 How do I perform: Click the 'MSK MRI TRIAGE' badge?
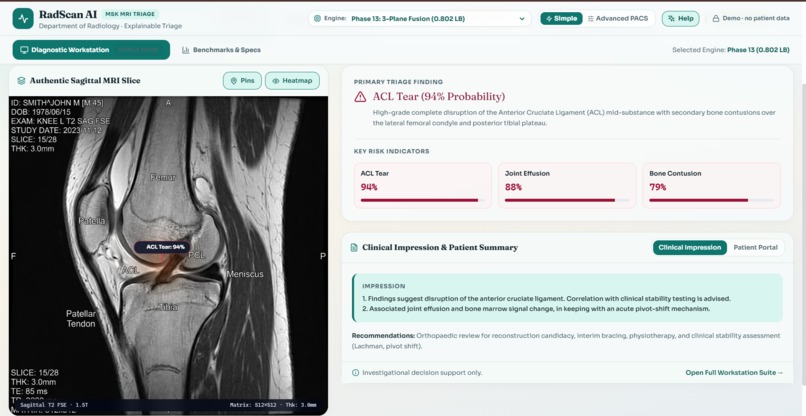(130, 14)
